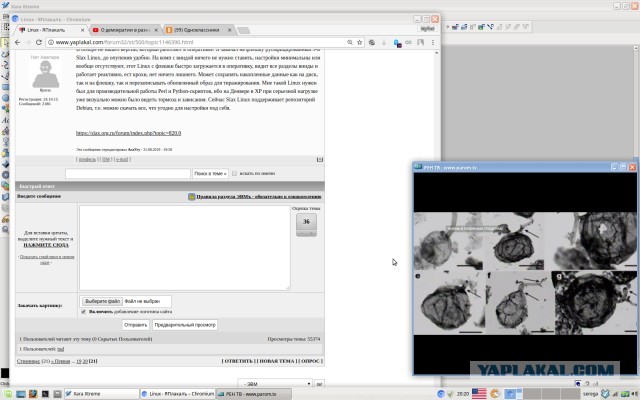Open a new tab in Chromium
Screen dimensions: 640x400
(244, 30)
